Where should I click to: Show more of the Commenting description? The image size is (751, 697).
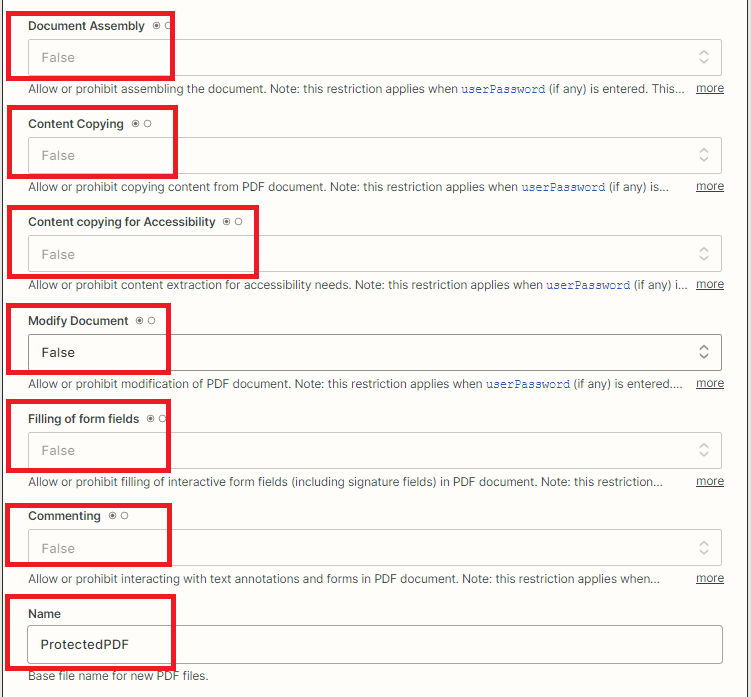(x=710, y=578)
